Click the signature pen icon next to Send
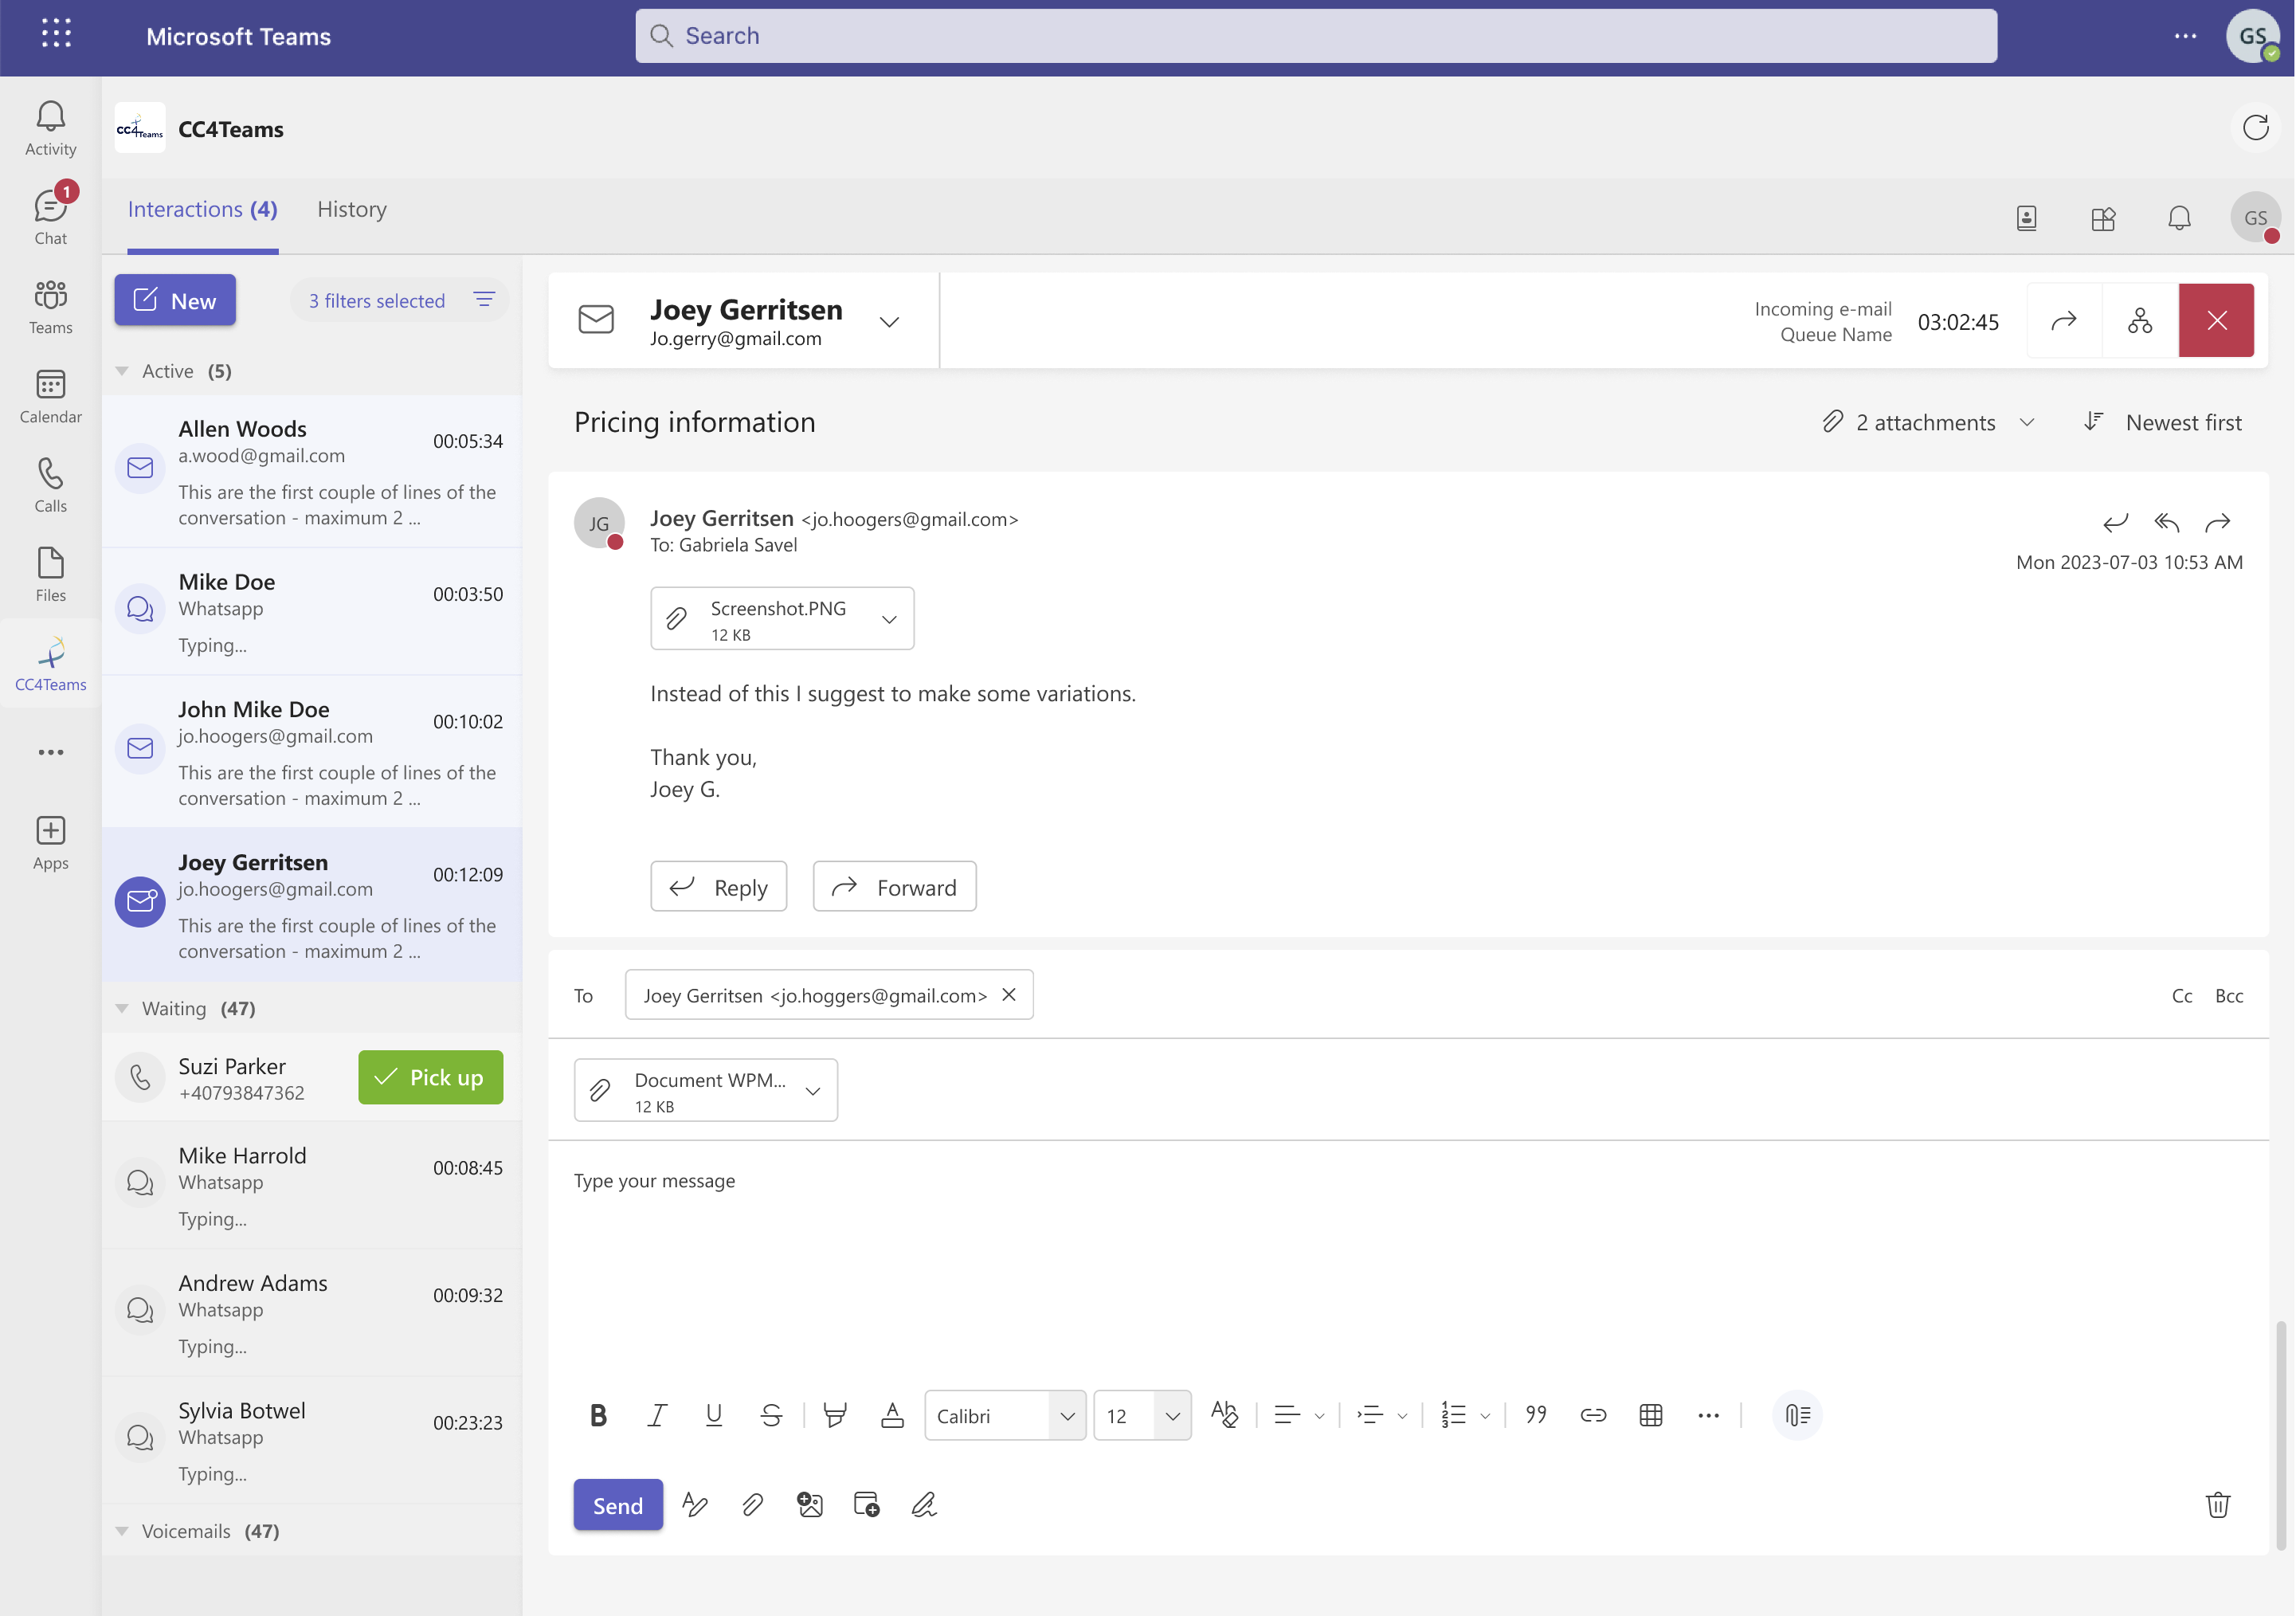Screen dimensions: 2296x1616 pos(924,1504)
